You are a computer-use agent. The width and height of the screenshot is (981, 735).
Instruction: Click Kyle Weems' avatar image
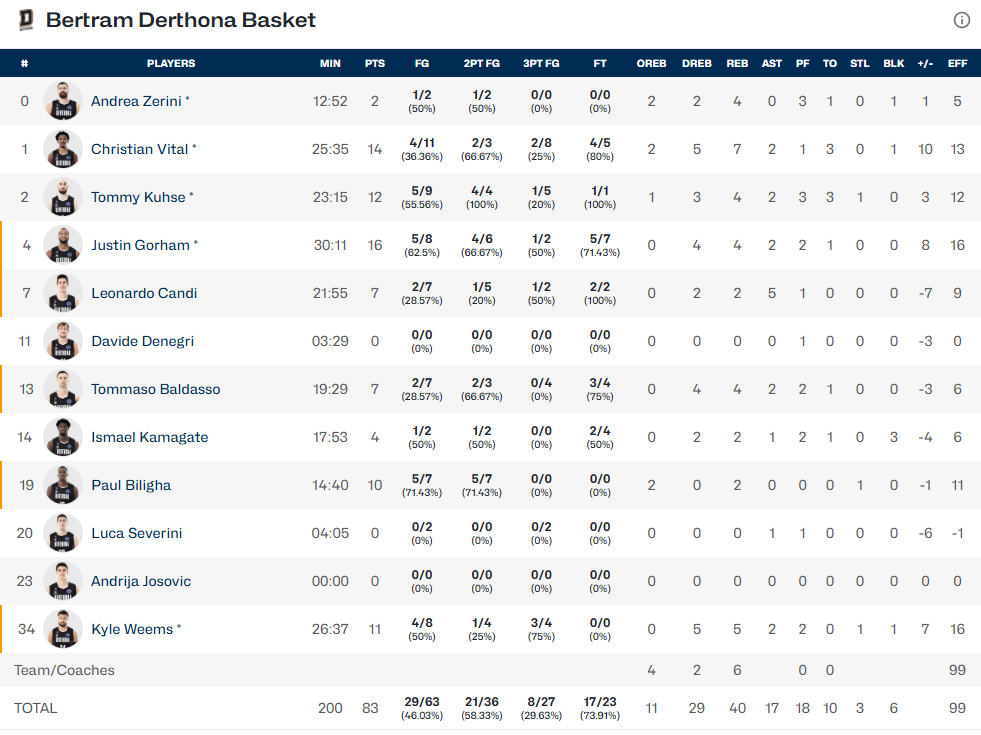click(63, 629)
